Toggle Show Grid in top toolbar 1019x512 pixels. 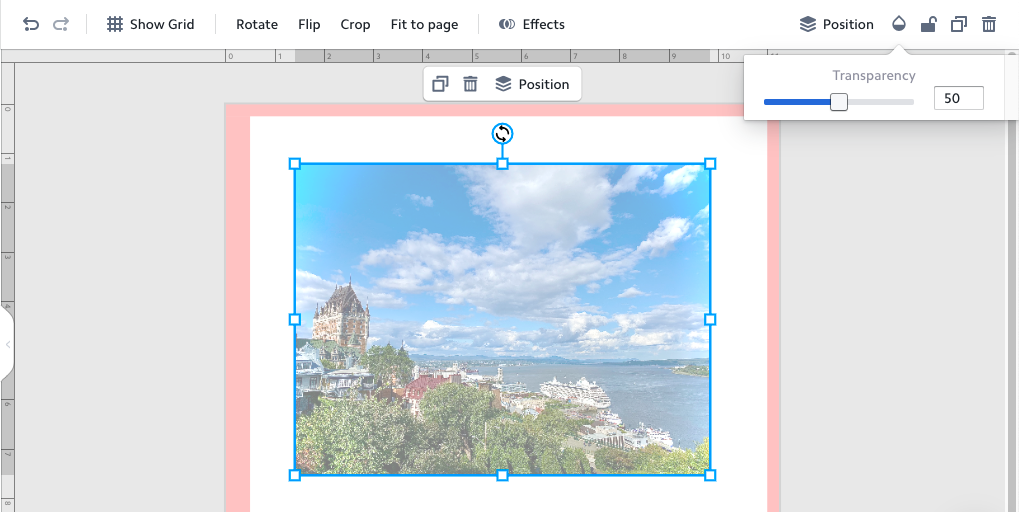151,25
